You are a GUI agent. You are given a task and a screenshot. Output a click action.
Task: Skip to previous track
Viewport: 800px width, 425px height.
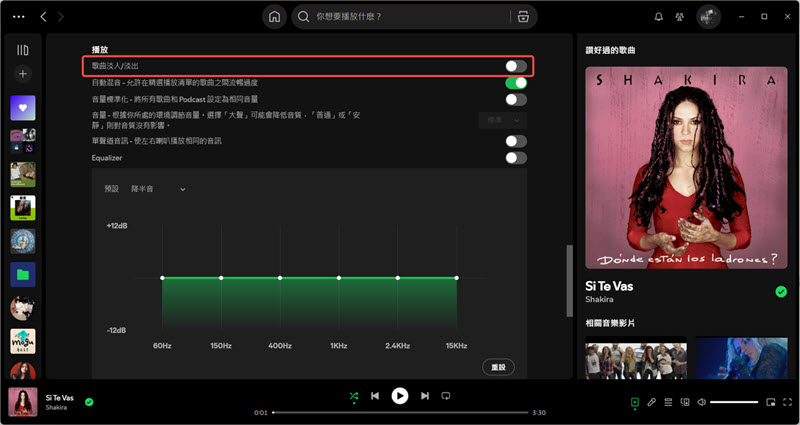[375, 396]
